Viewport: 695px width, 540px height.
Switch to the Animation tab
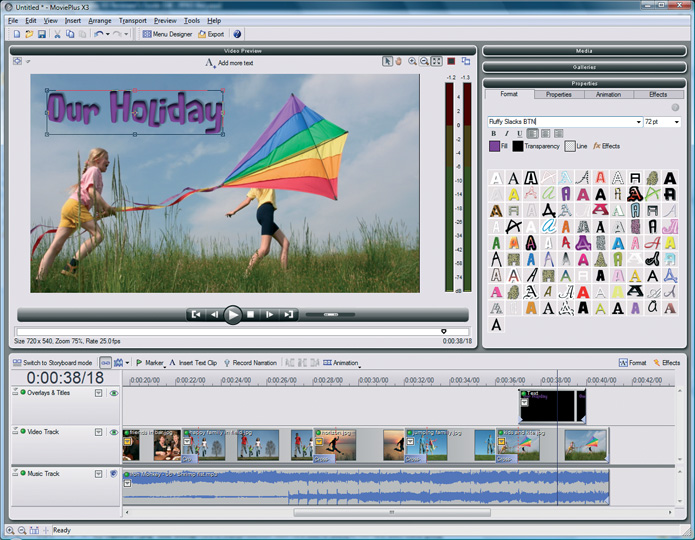coord(608,94)
